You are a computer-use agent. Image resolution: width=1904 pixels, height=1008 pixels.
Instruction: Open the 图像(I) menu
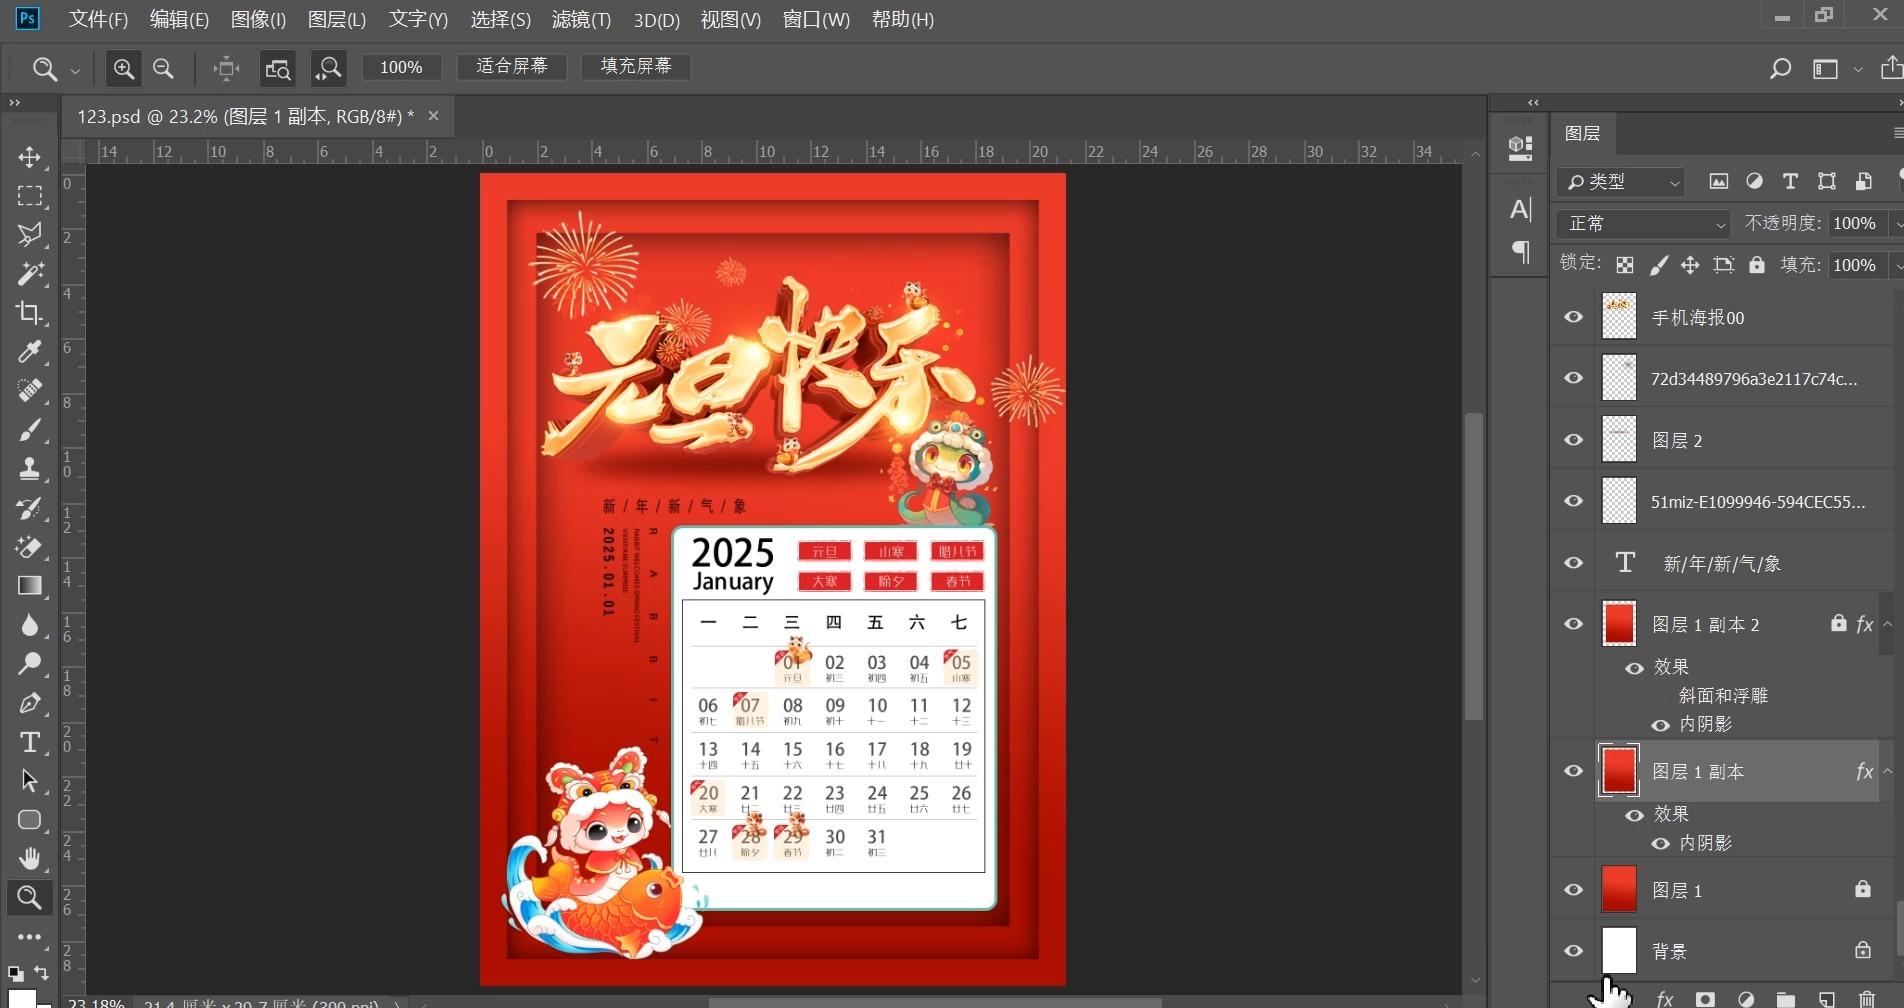(258, 19)
